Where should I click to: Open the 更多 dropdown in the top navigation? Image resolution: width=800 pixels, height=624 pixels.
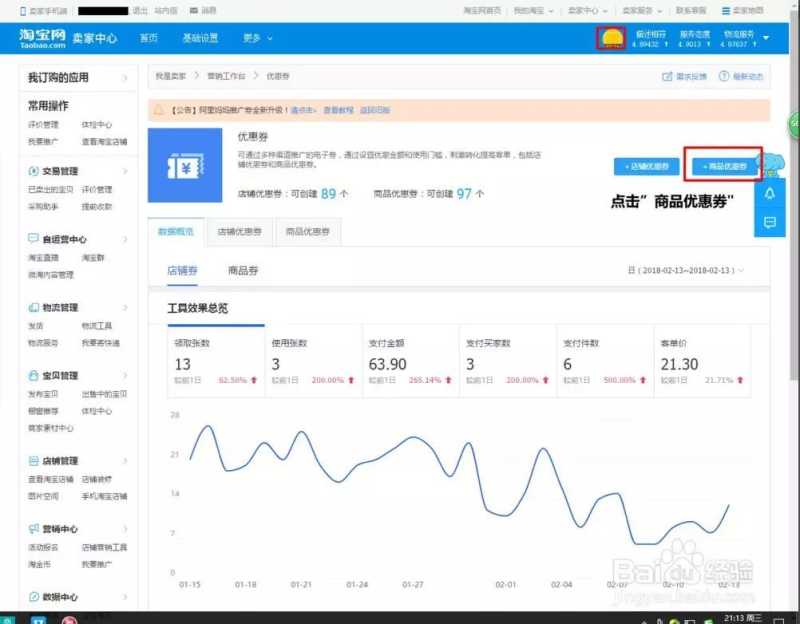[x=250, y=37]
